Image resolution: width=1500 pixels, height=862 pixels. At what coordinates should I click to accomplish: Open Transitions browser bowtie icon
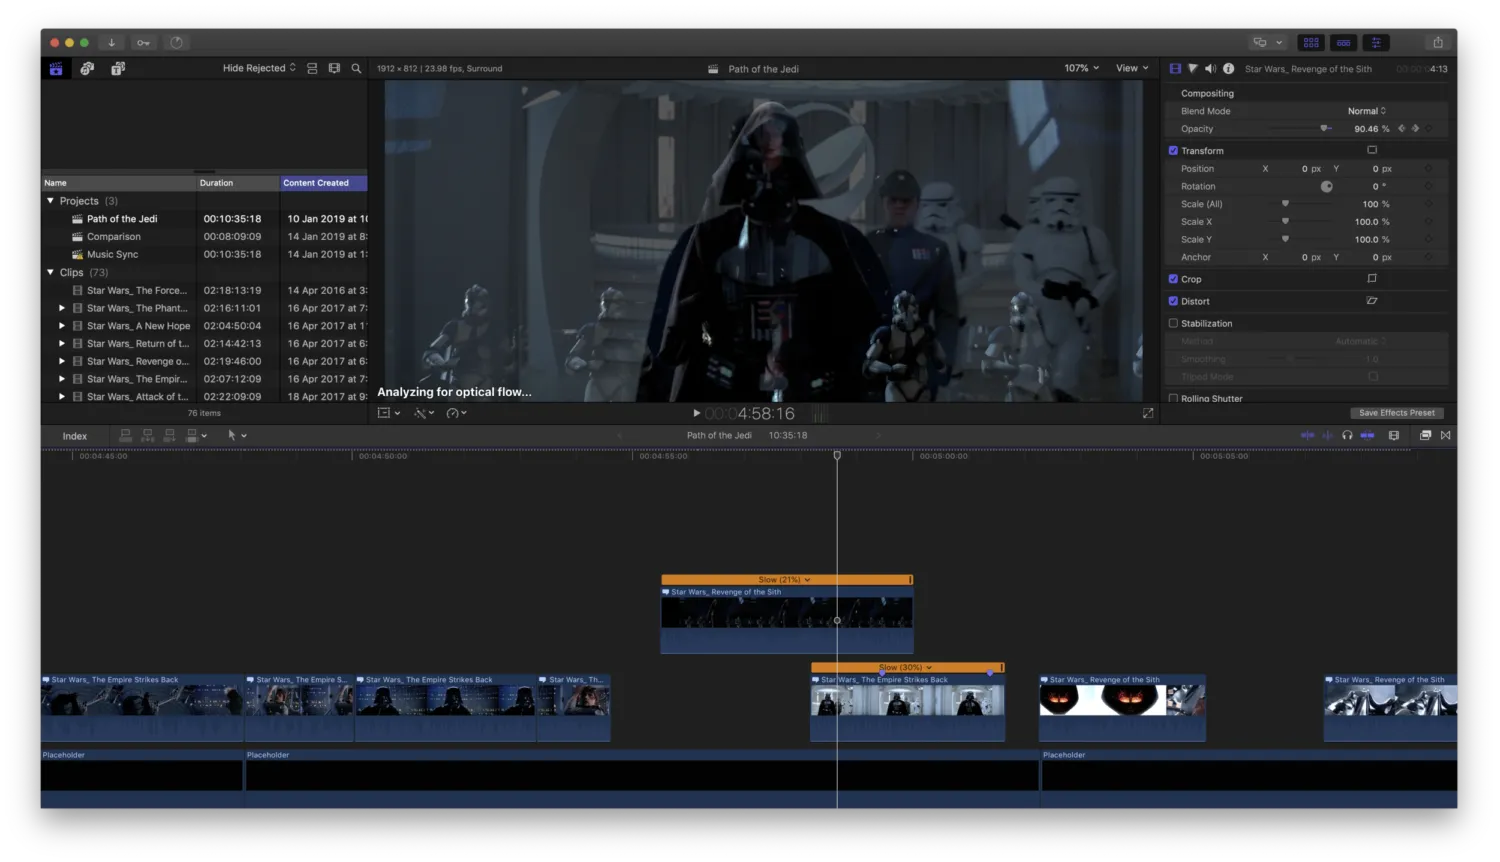tap(1446, 435)
